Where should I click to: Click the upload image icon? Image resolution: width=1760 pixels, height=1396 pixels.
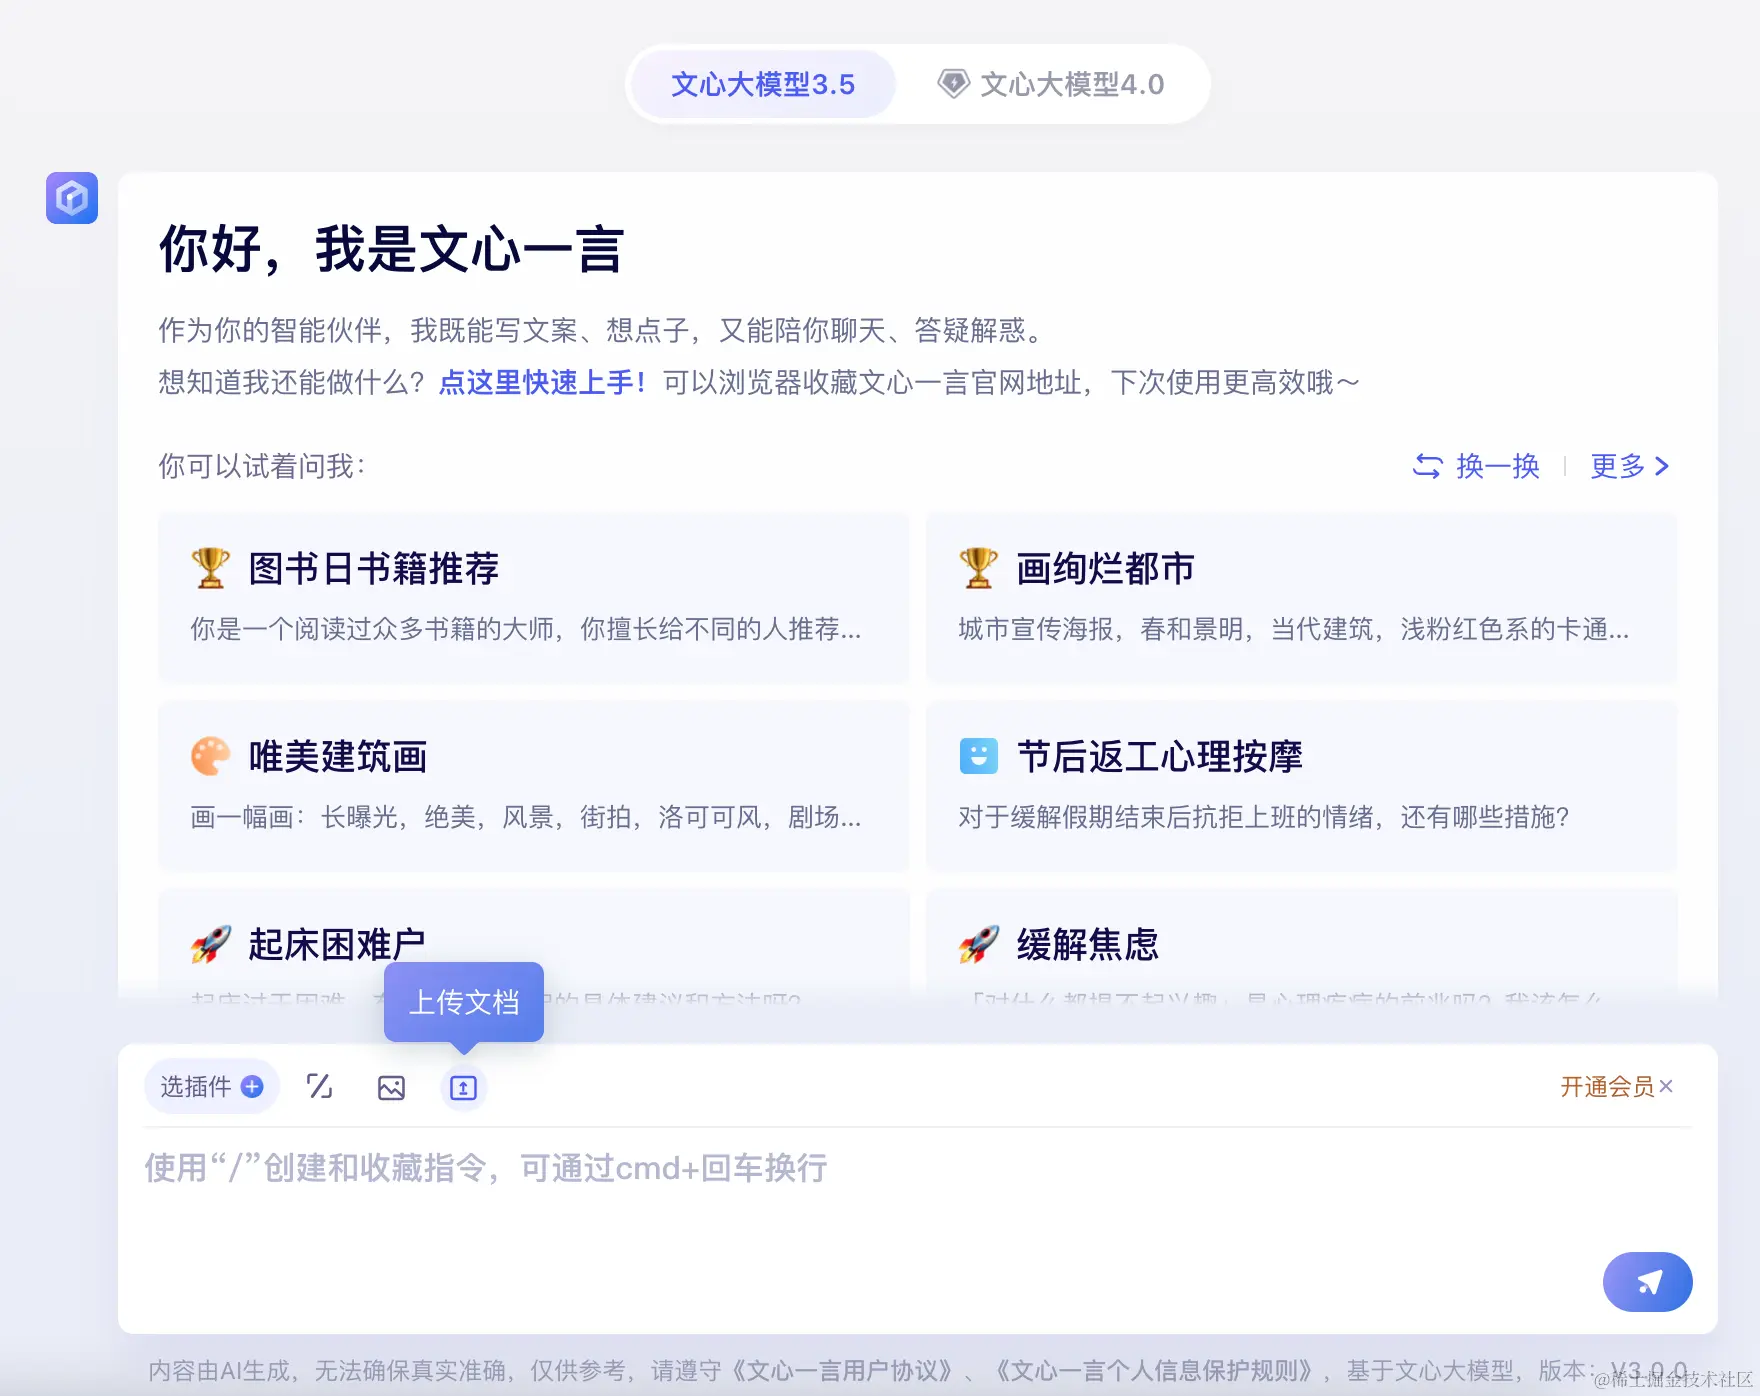point(391,1088)
